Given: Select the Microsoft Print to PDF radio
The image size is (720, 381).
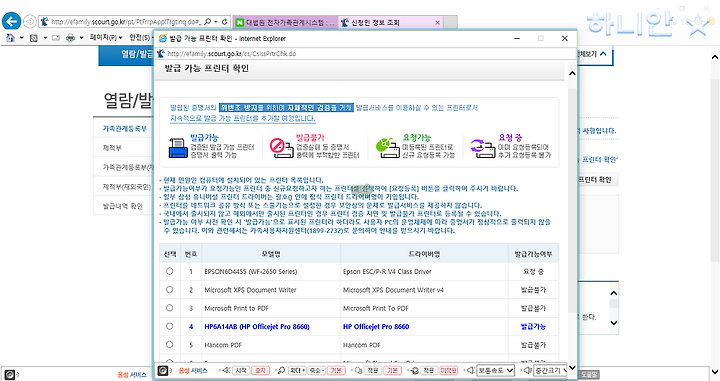Looking at the screenshot, I should pos(169,308).
